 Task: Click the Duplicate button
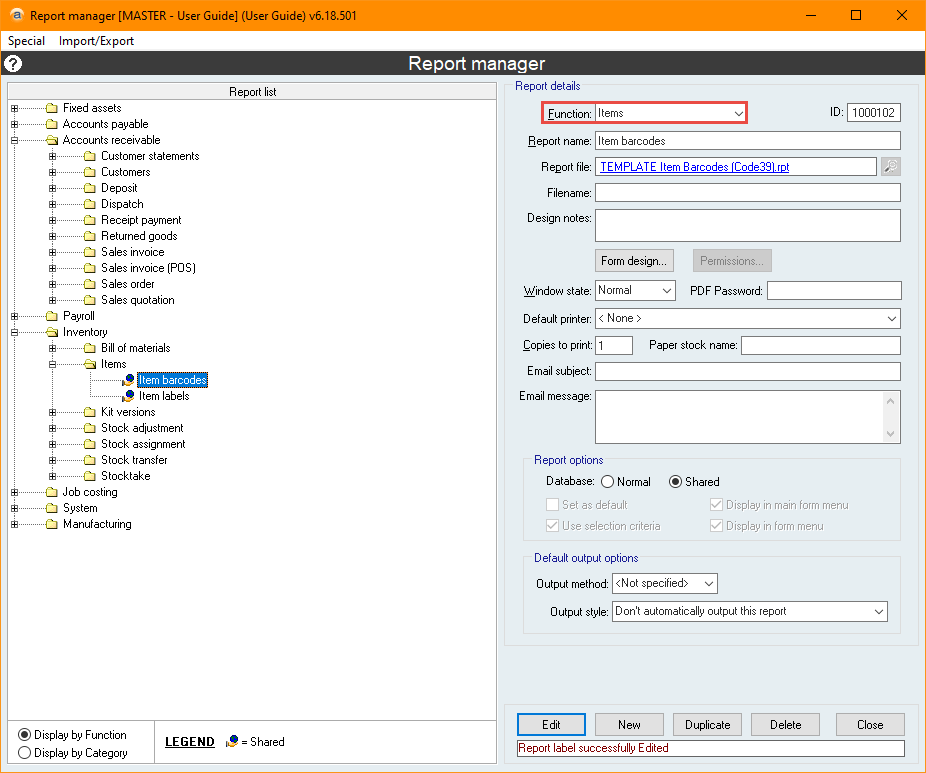click(x=708, y=725)
